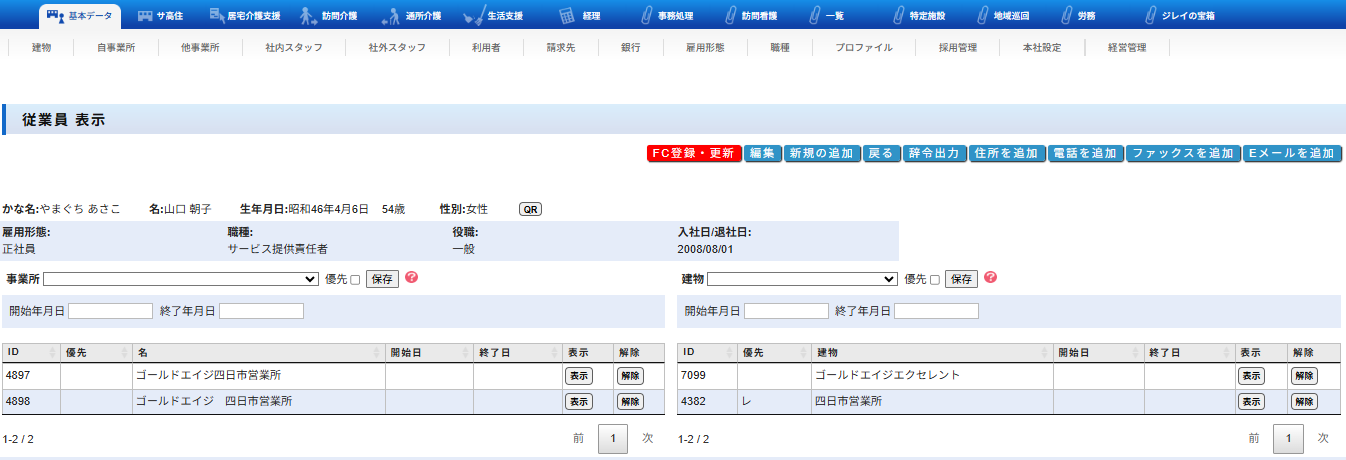Image resolution: width=1346 pixels, height=460 pixels.
Task: Click the 辞令出力 button
Action: point(933,154)
